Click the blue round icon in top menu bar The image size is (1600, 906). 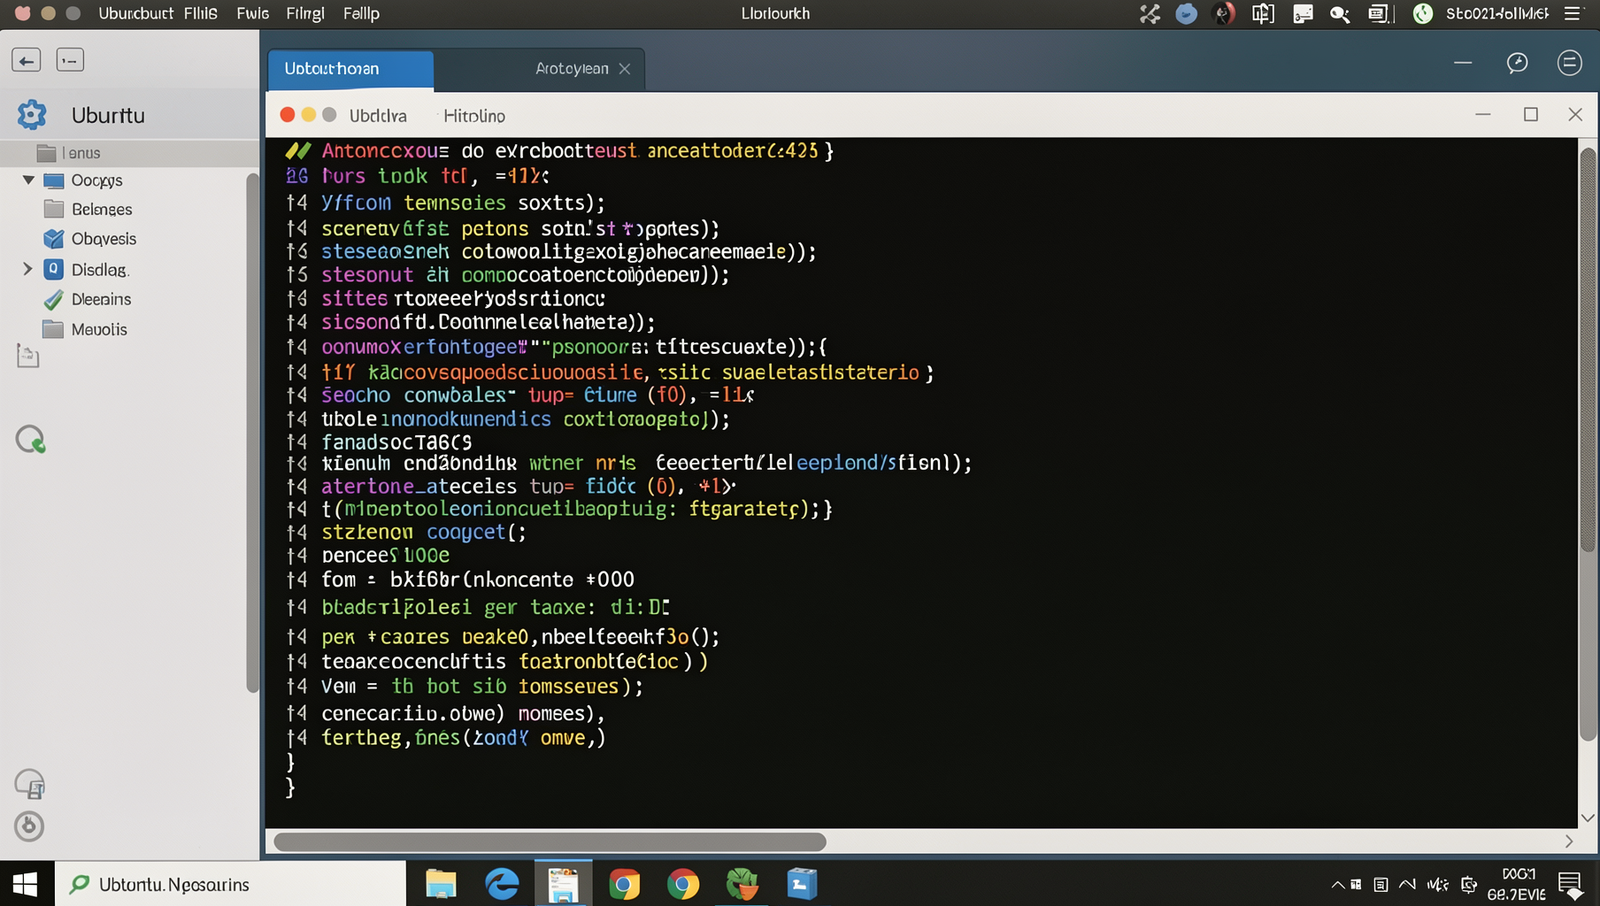click(1187, 14)
